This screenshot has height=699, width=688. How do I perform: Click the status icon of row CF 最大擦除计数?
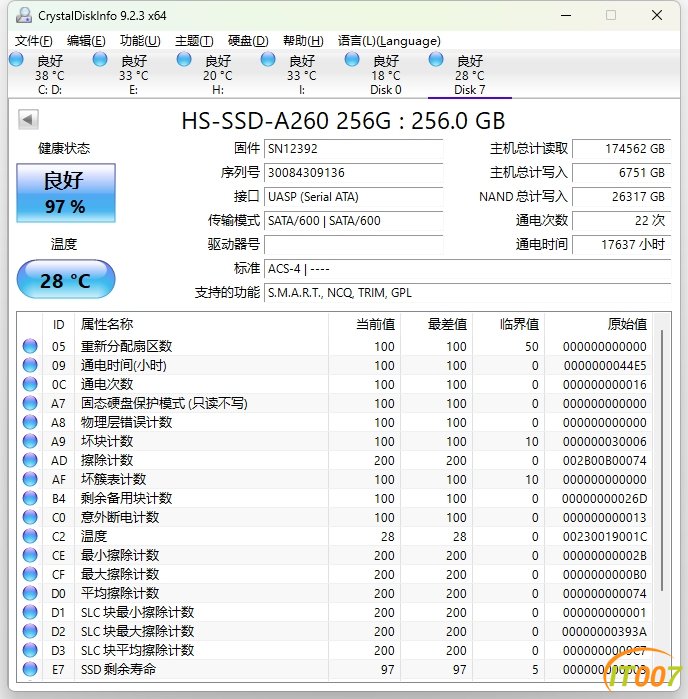(30, 574)
